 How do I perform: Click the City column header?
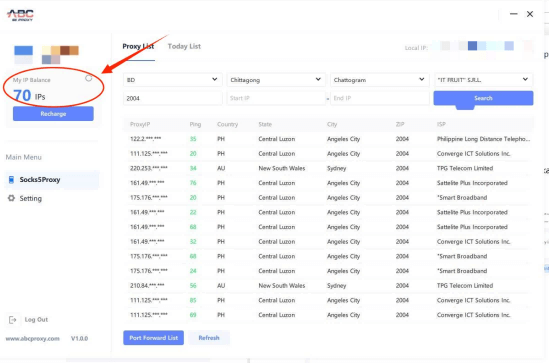pos(332,124)
